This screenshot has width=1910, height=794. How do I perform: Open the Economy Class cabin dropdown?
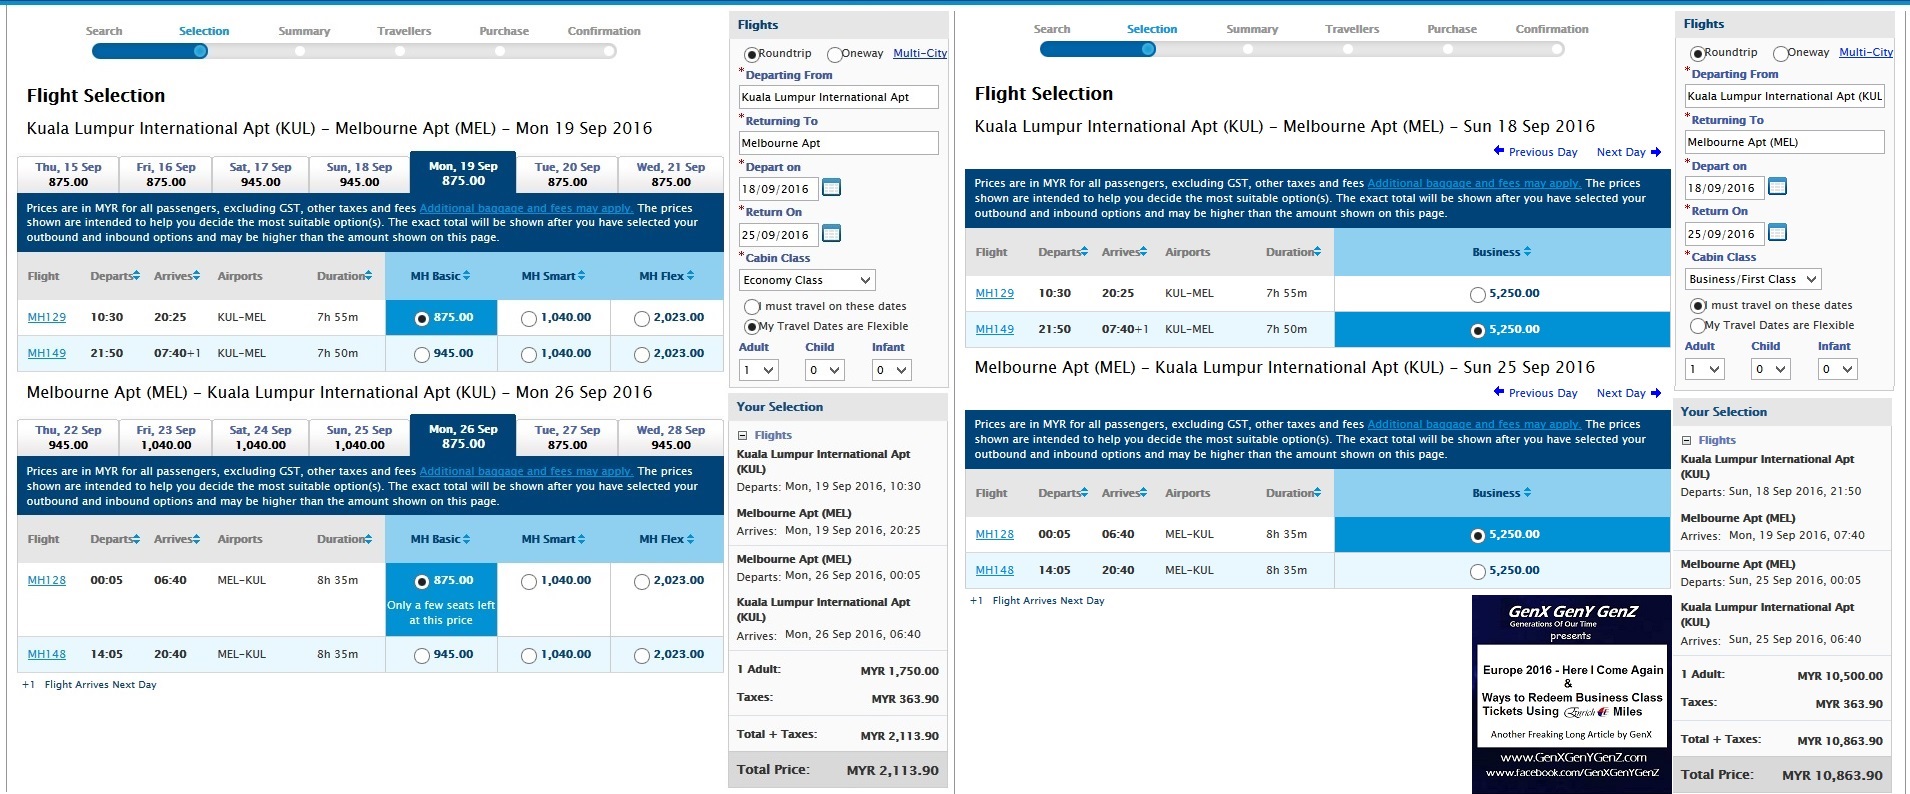807,280
